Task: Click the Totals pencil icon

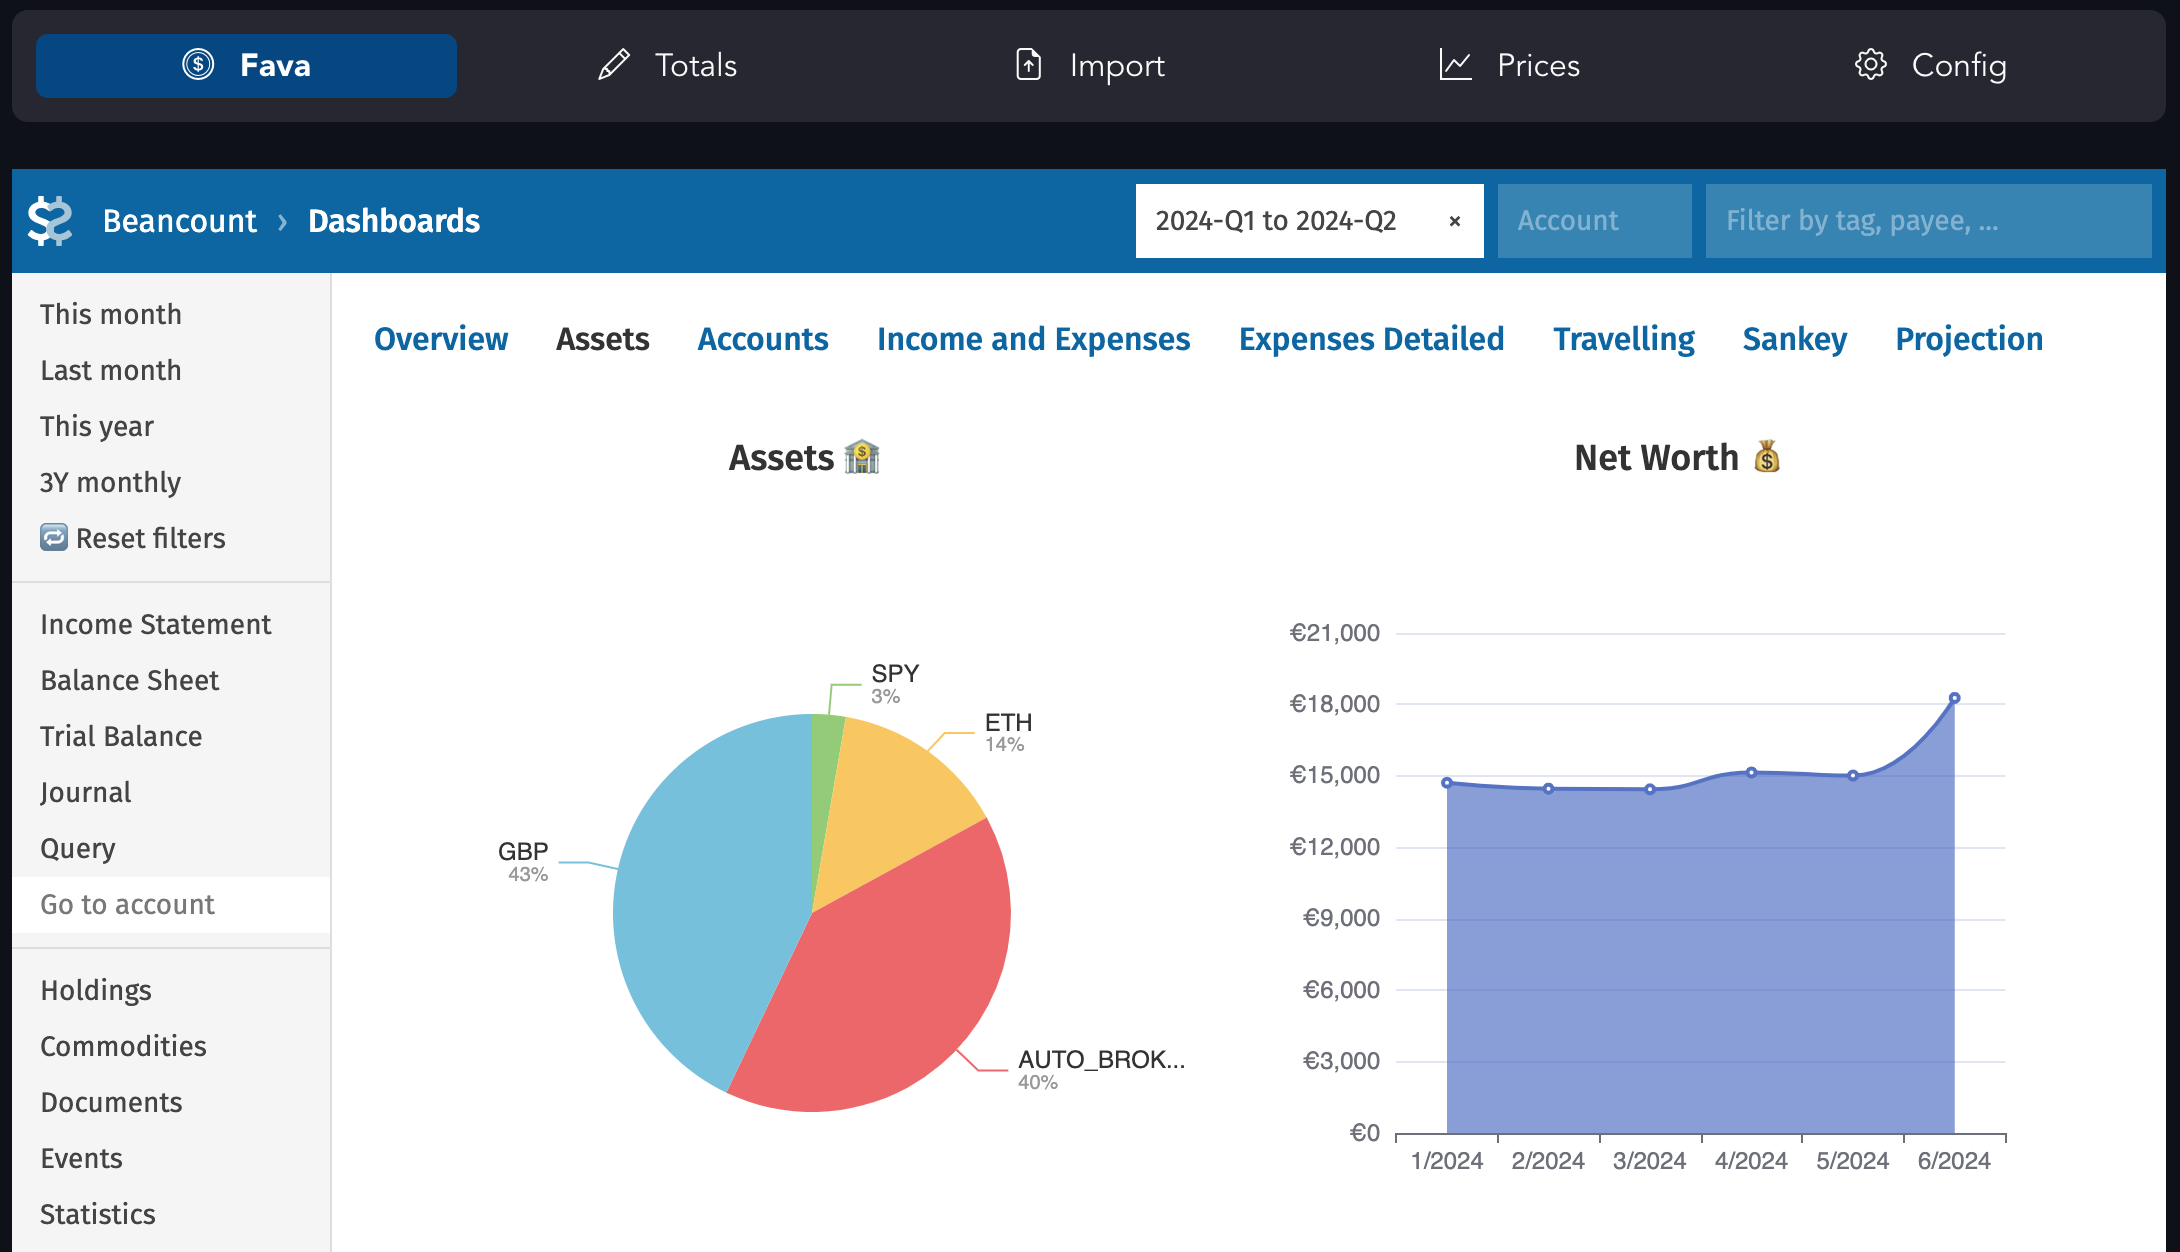Action: coord(614,65)
